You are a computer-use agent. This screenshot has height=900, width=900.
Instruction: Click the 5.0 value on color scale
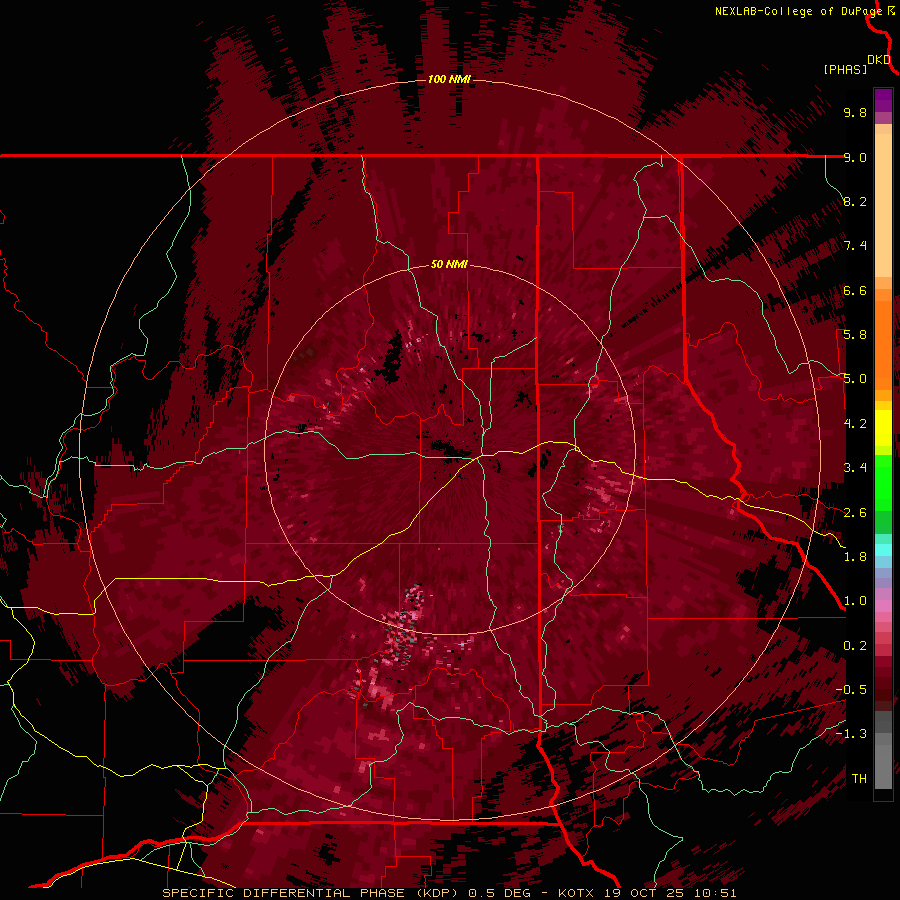[x=855, y=379]
